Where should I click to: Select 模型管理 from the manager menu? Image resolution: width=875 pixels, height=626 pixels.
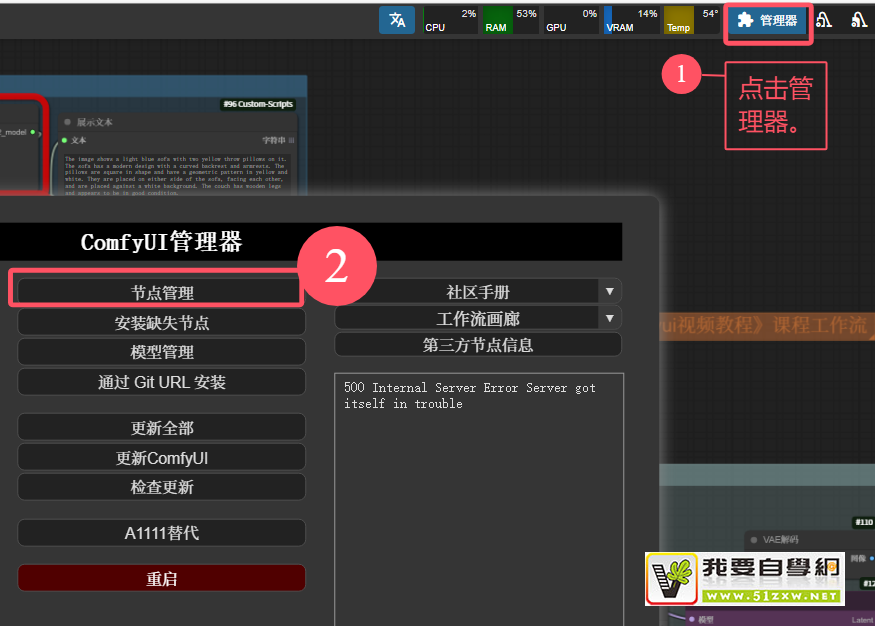point(162,352)
